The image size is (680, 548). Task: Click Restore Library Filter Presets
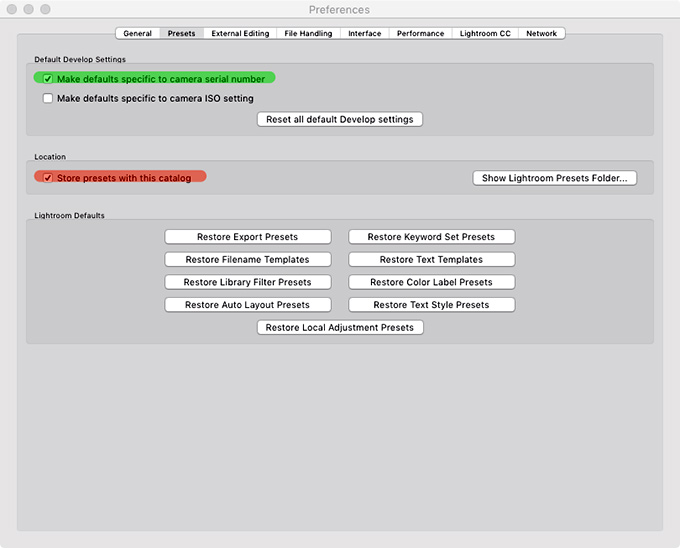248,282
